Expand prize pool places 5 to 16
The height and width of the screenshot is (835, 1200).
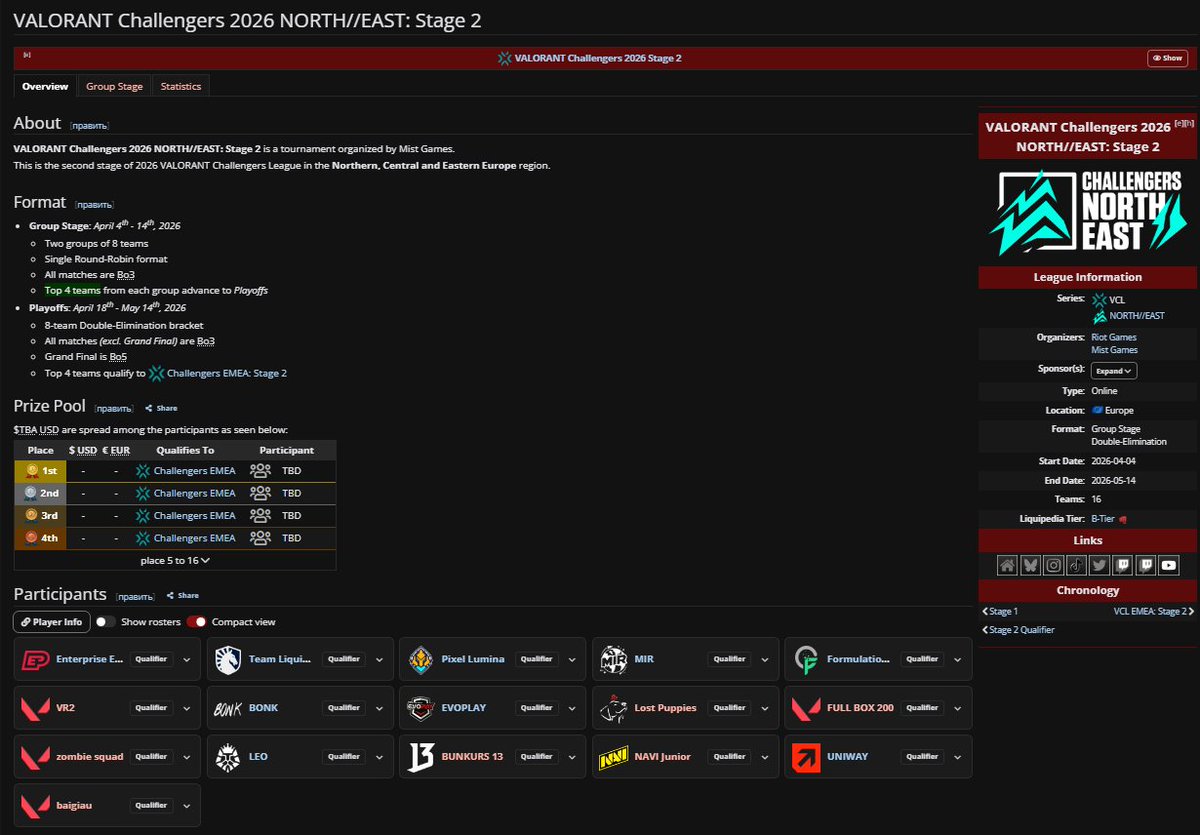[x=175, y=560]
